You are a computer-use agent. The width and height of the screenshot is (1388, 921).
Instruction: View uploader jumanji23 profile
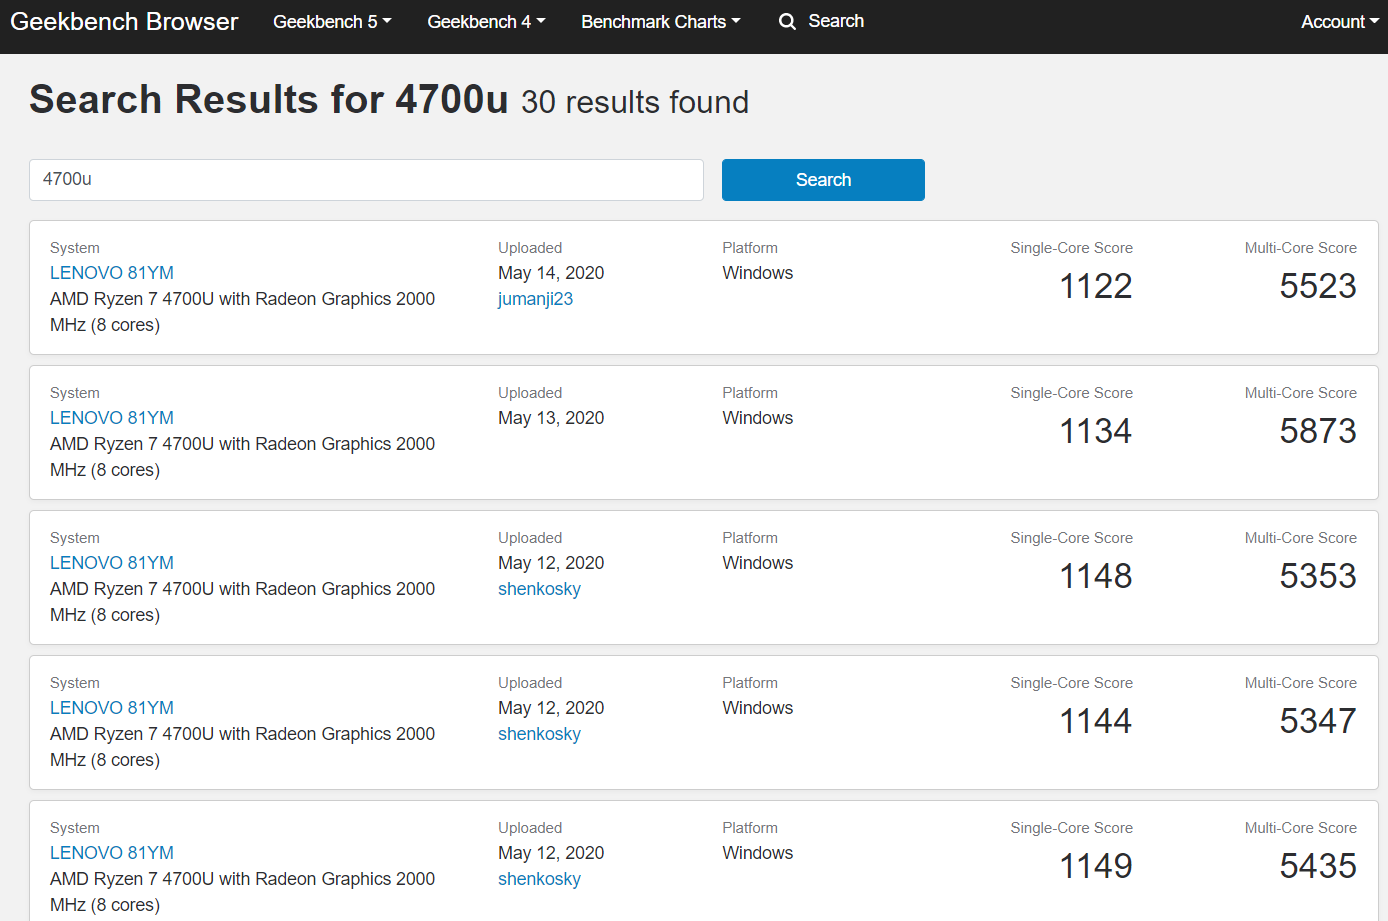point(535,299)
